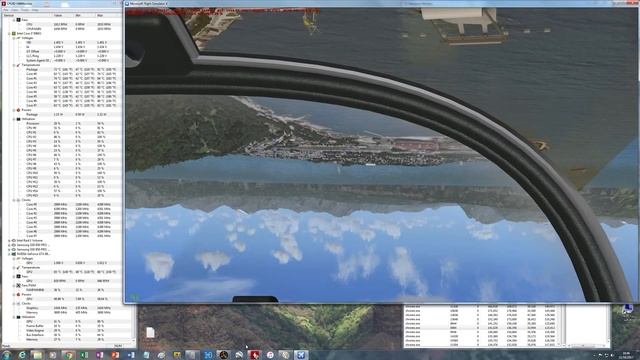Open the Help menu in HWMonitor
This screenshot has width=640, height=360.
(35, 10)
